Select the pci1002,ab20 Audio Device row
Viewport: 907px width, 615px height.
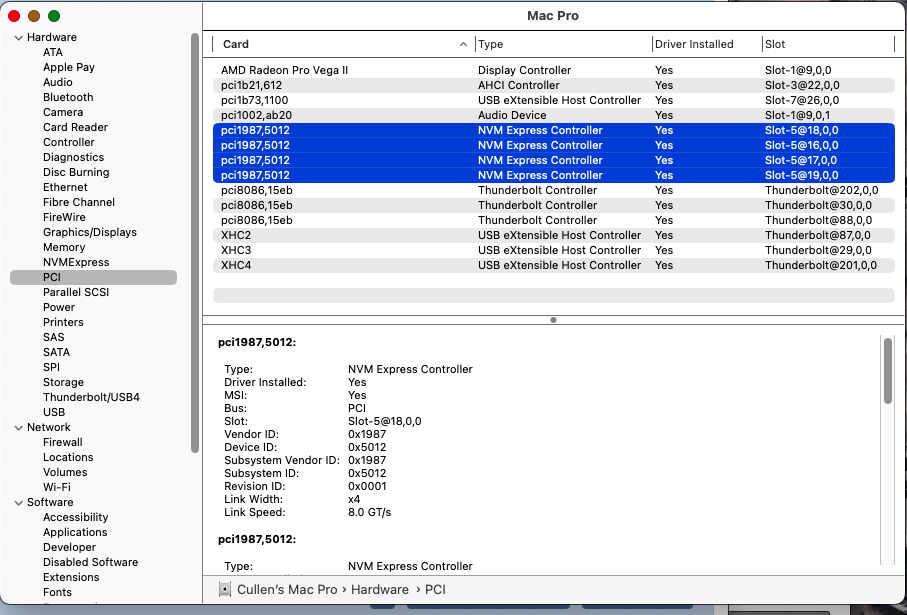pos(554,116)
